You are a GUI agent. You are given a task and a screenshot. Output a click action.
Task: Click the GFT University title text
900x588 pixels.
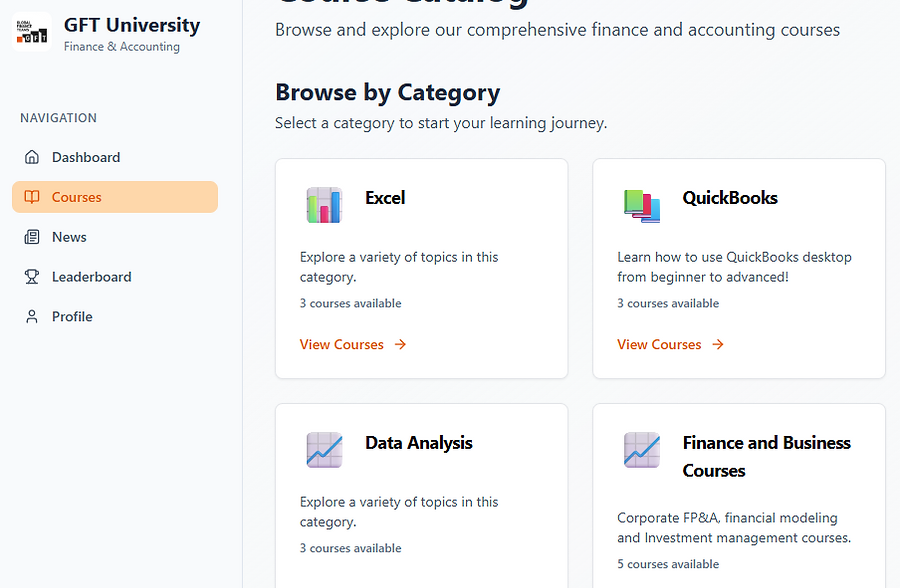coord(132,25)
